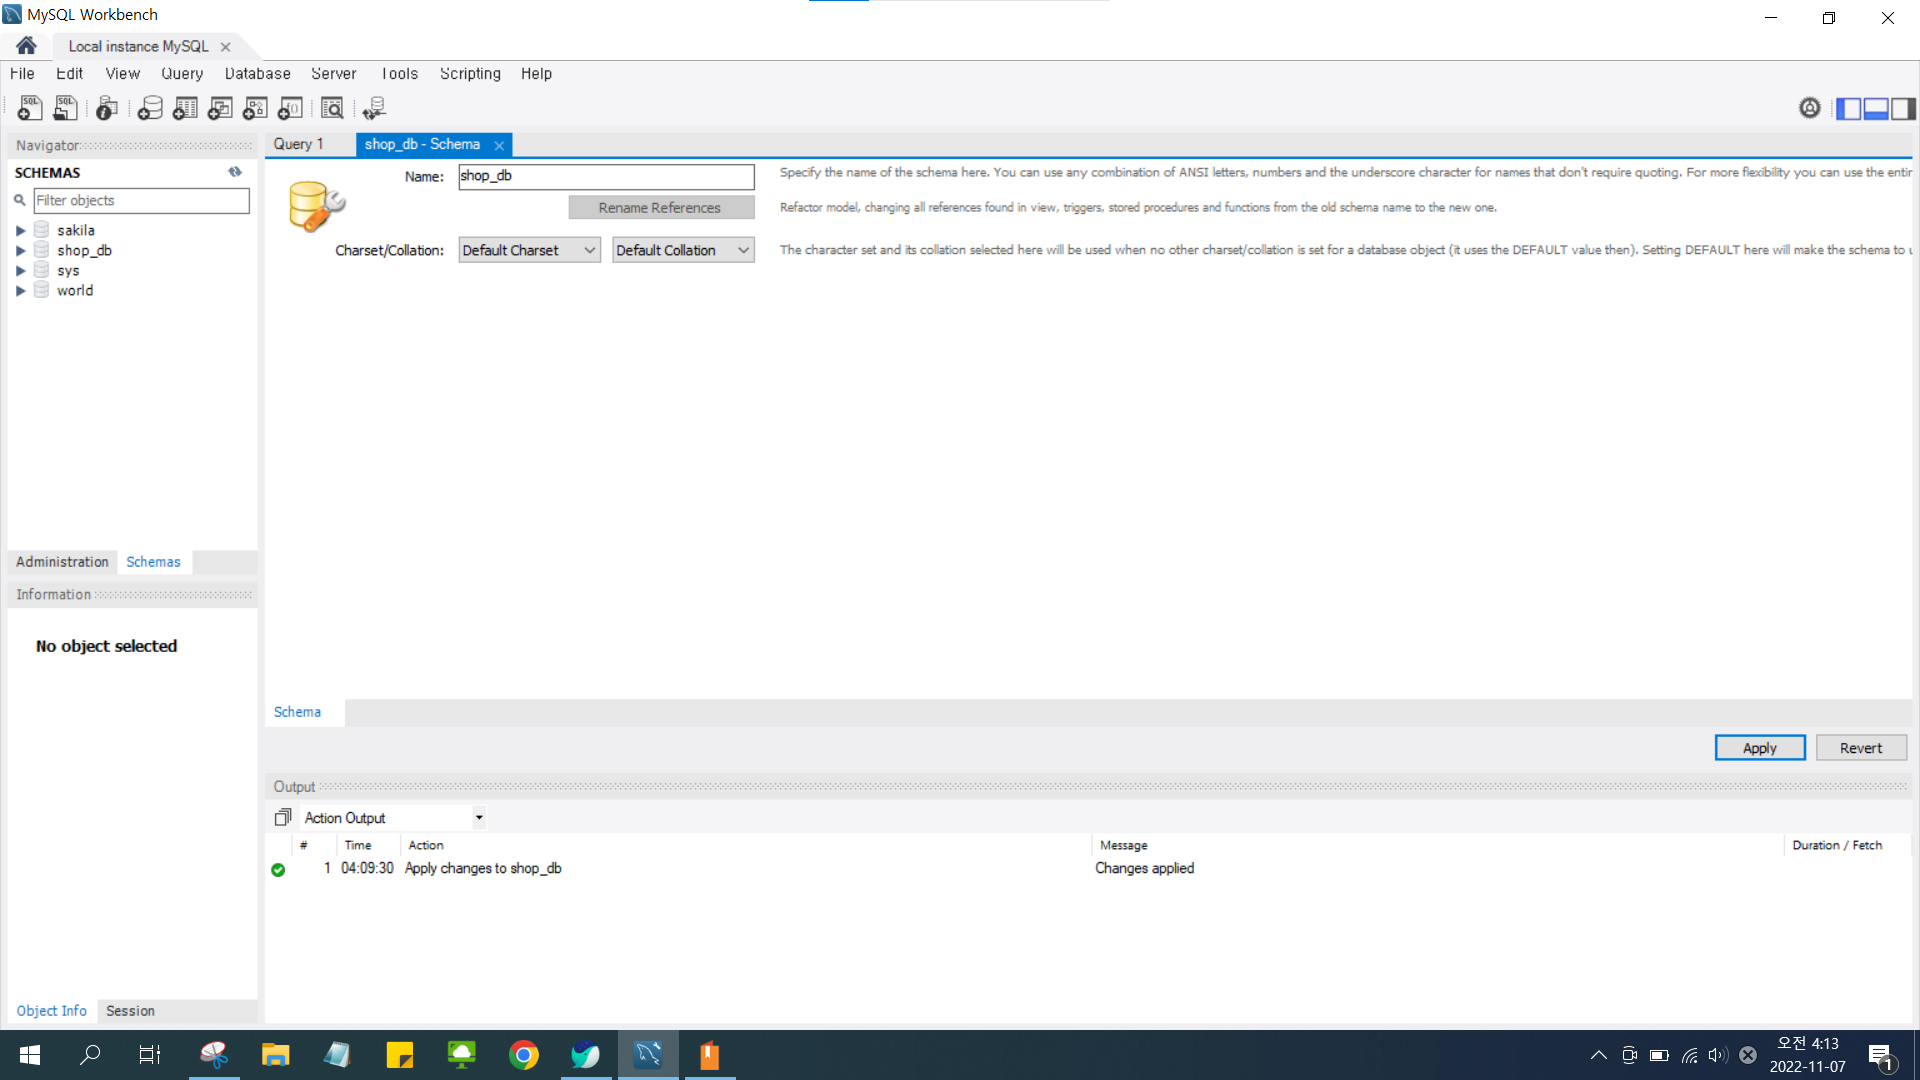Select the 'Apply changes to shop_db' output row
1920x1080 pixels.
[1088, 868]
